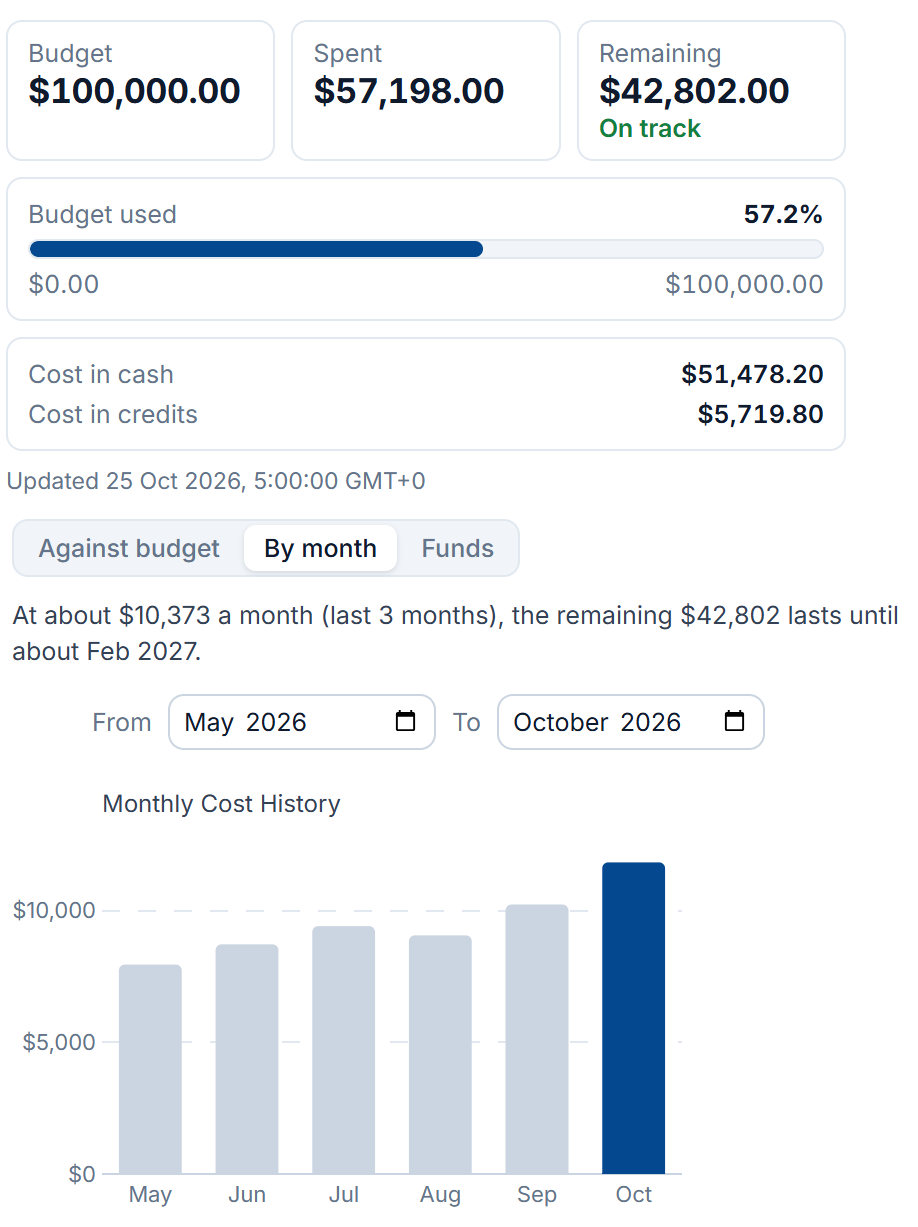The image size is (918, 1227).
Task: Click the $0.00 progress bar start label
Action: (x=64, y=284)
